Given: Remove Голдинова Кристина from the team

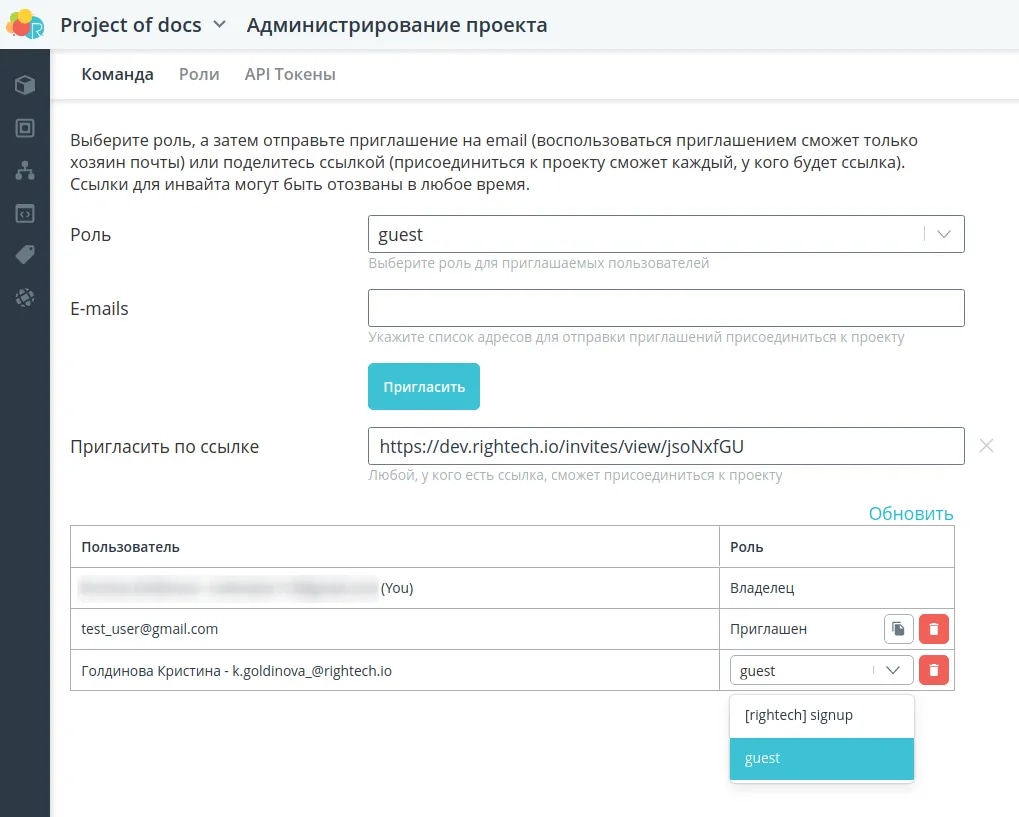Looking at the screenshot, I should (934, 670).
